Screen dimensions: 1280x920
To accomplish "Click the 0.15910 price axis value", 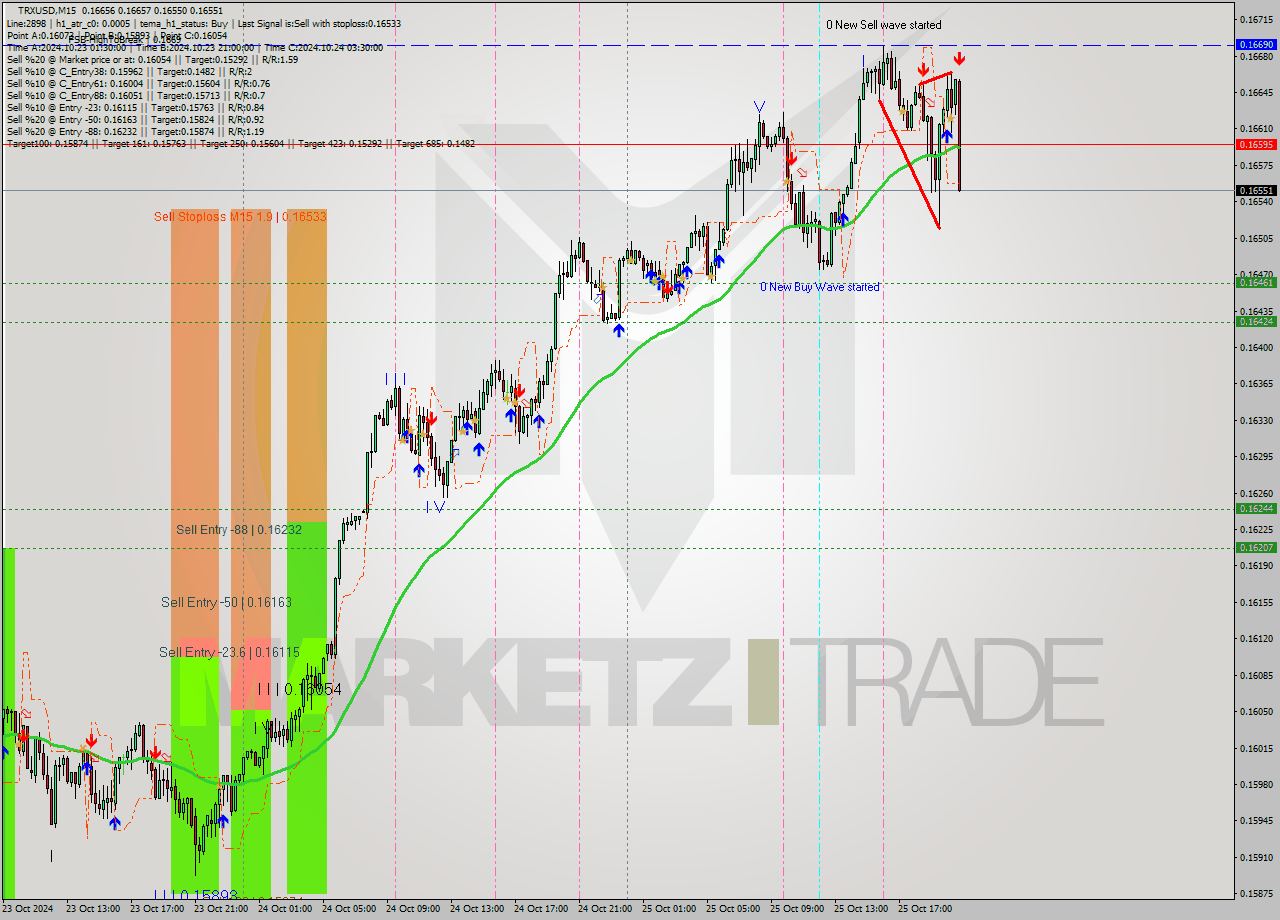I will point(1256,857).
